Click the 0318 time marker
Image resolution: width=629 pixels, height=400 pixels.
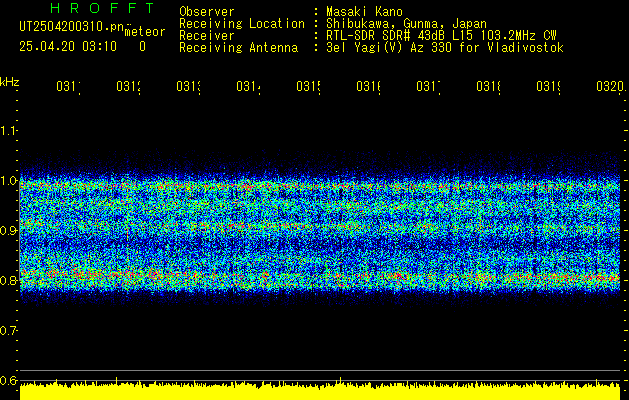point(489,87)
